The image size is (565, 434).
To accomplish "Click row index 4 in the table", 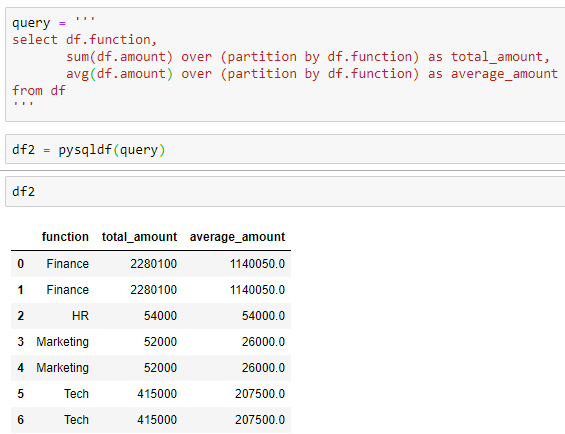I will point(21,368).
